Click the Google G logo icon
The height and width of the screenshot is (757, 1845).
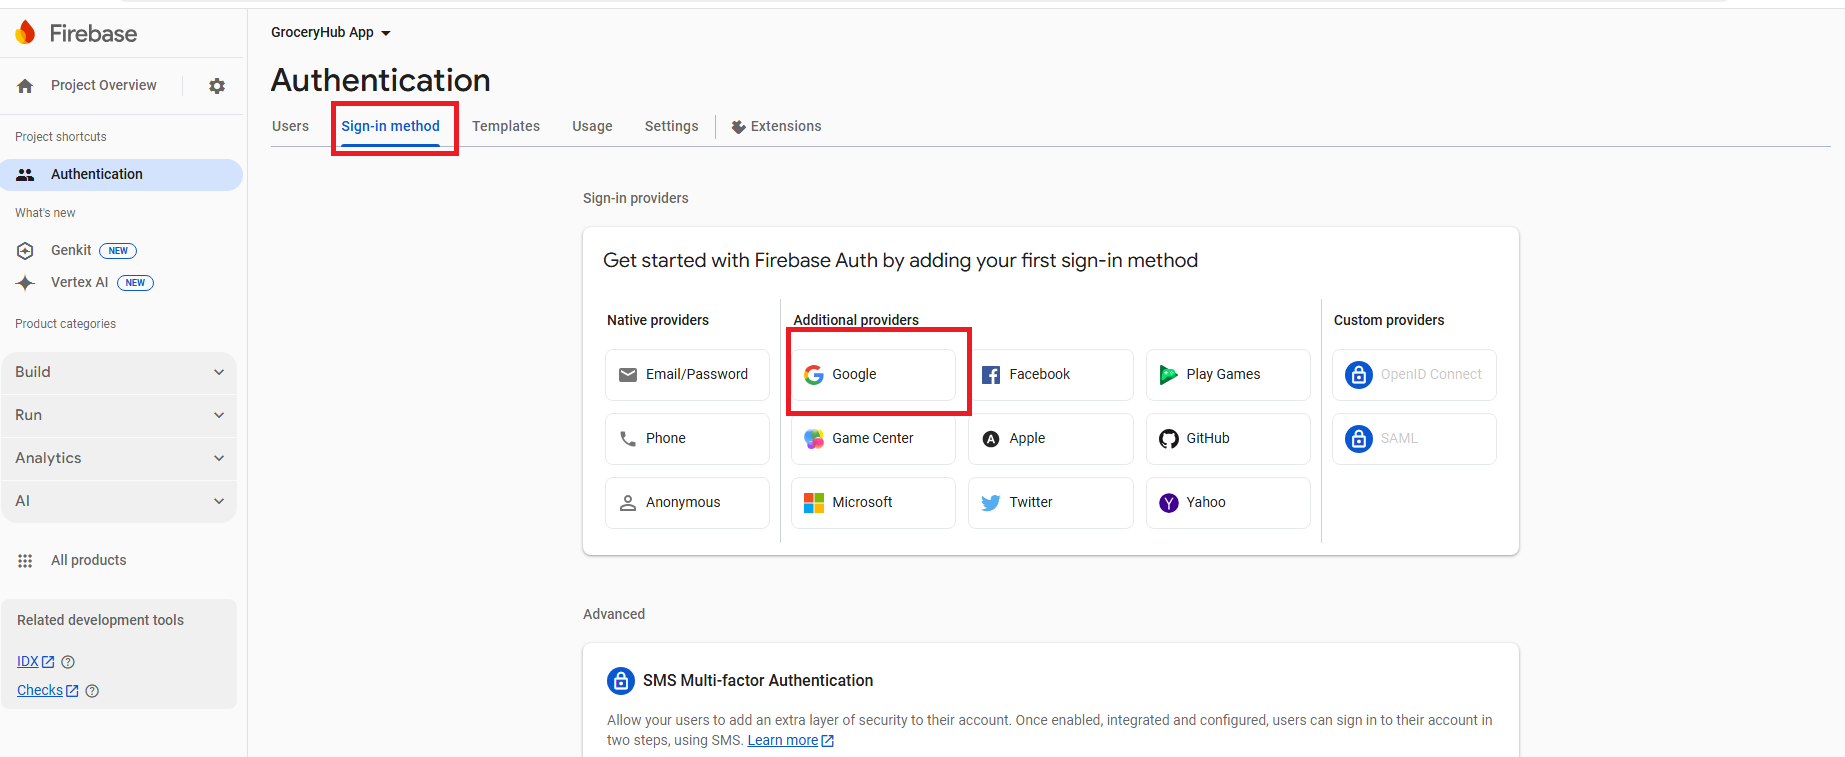point(814,375)
